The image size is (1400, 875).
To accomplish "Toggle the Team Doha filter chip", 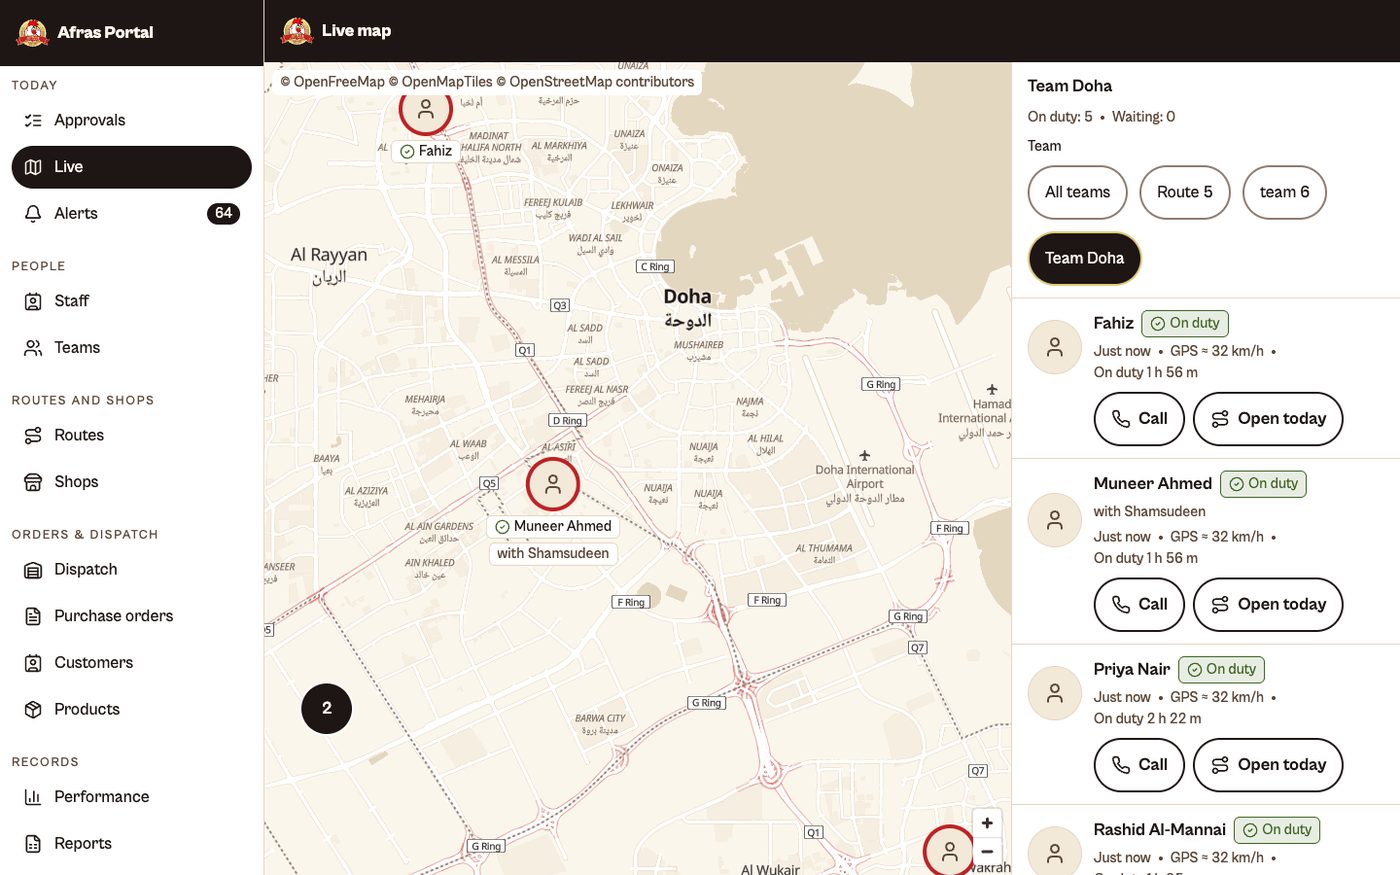I will 1084,258.
